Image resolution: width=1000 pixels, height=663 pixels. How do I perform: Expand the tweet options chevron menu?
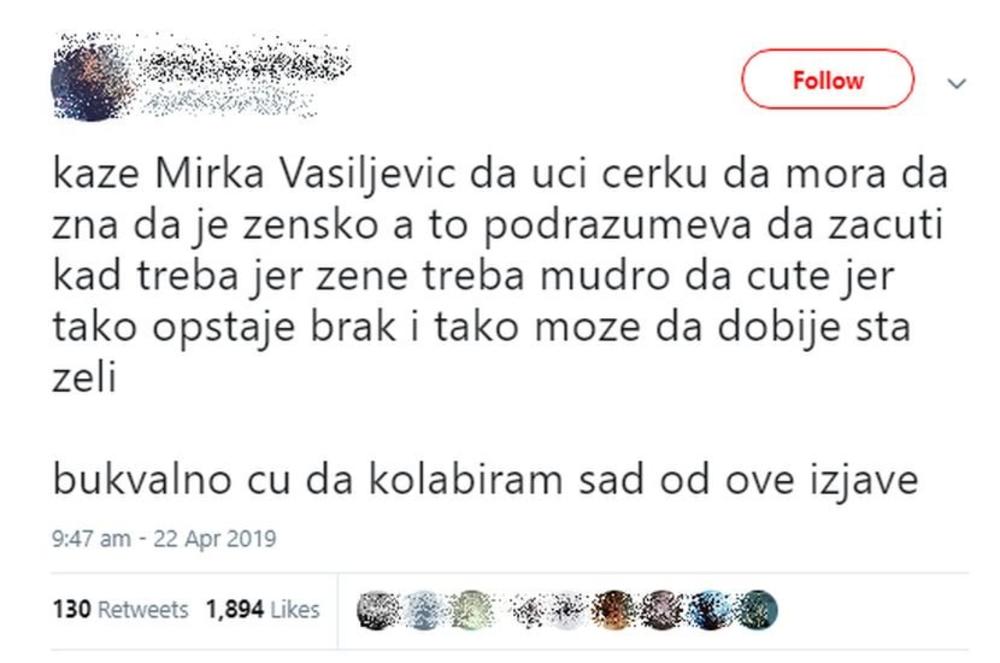coord(956,83)
